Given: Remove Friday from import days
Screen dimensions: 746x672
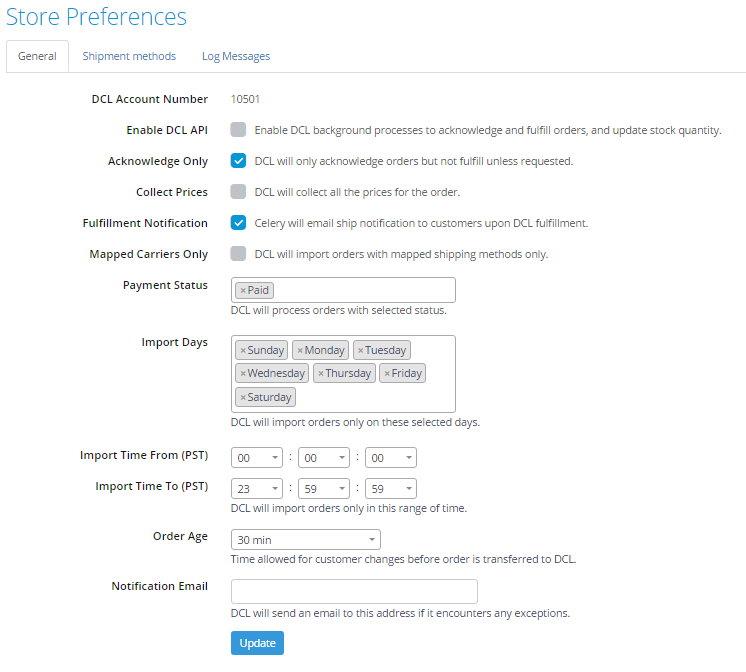Looking at the screenshot, I should pyautogui.click(x=387, y=373).
